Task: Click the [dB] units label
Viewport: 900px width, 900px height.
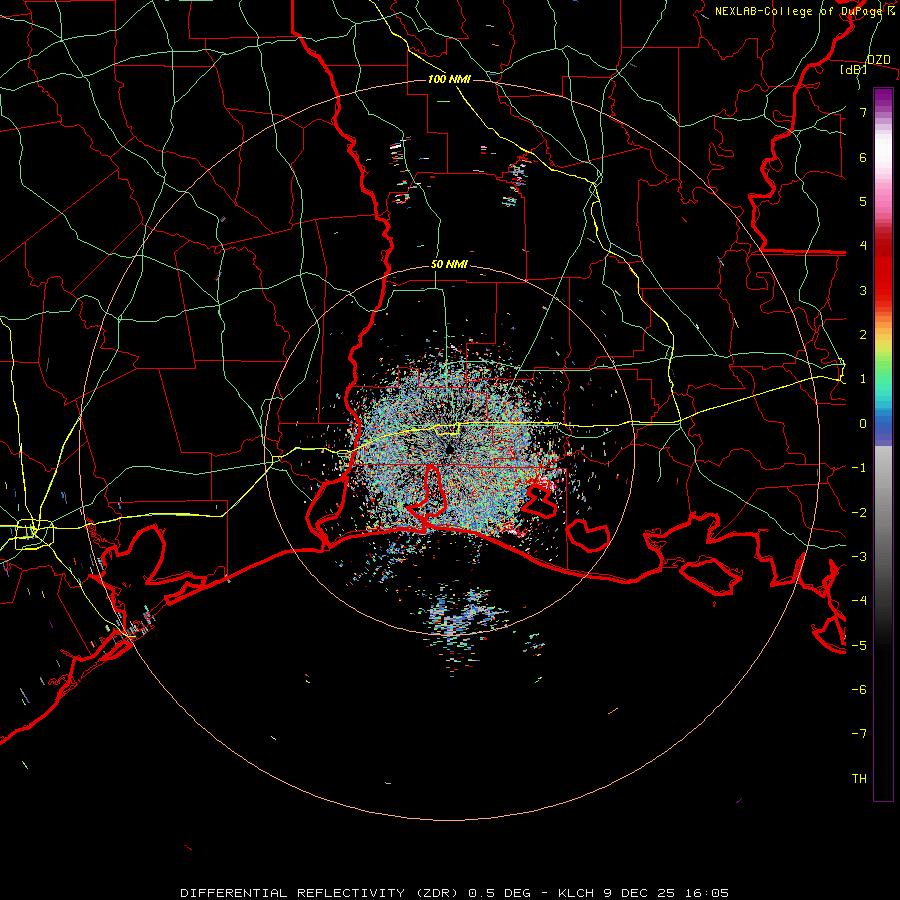Action: [854, 70]
